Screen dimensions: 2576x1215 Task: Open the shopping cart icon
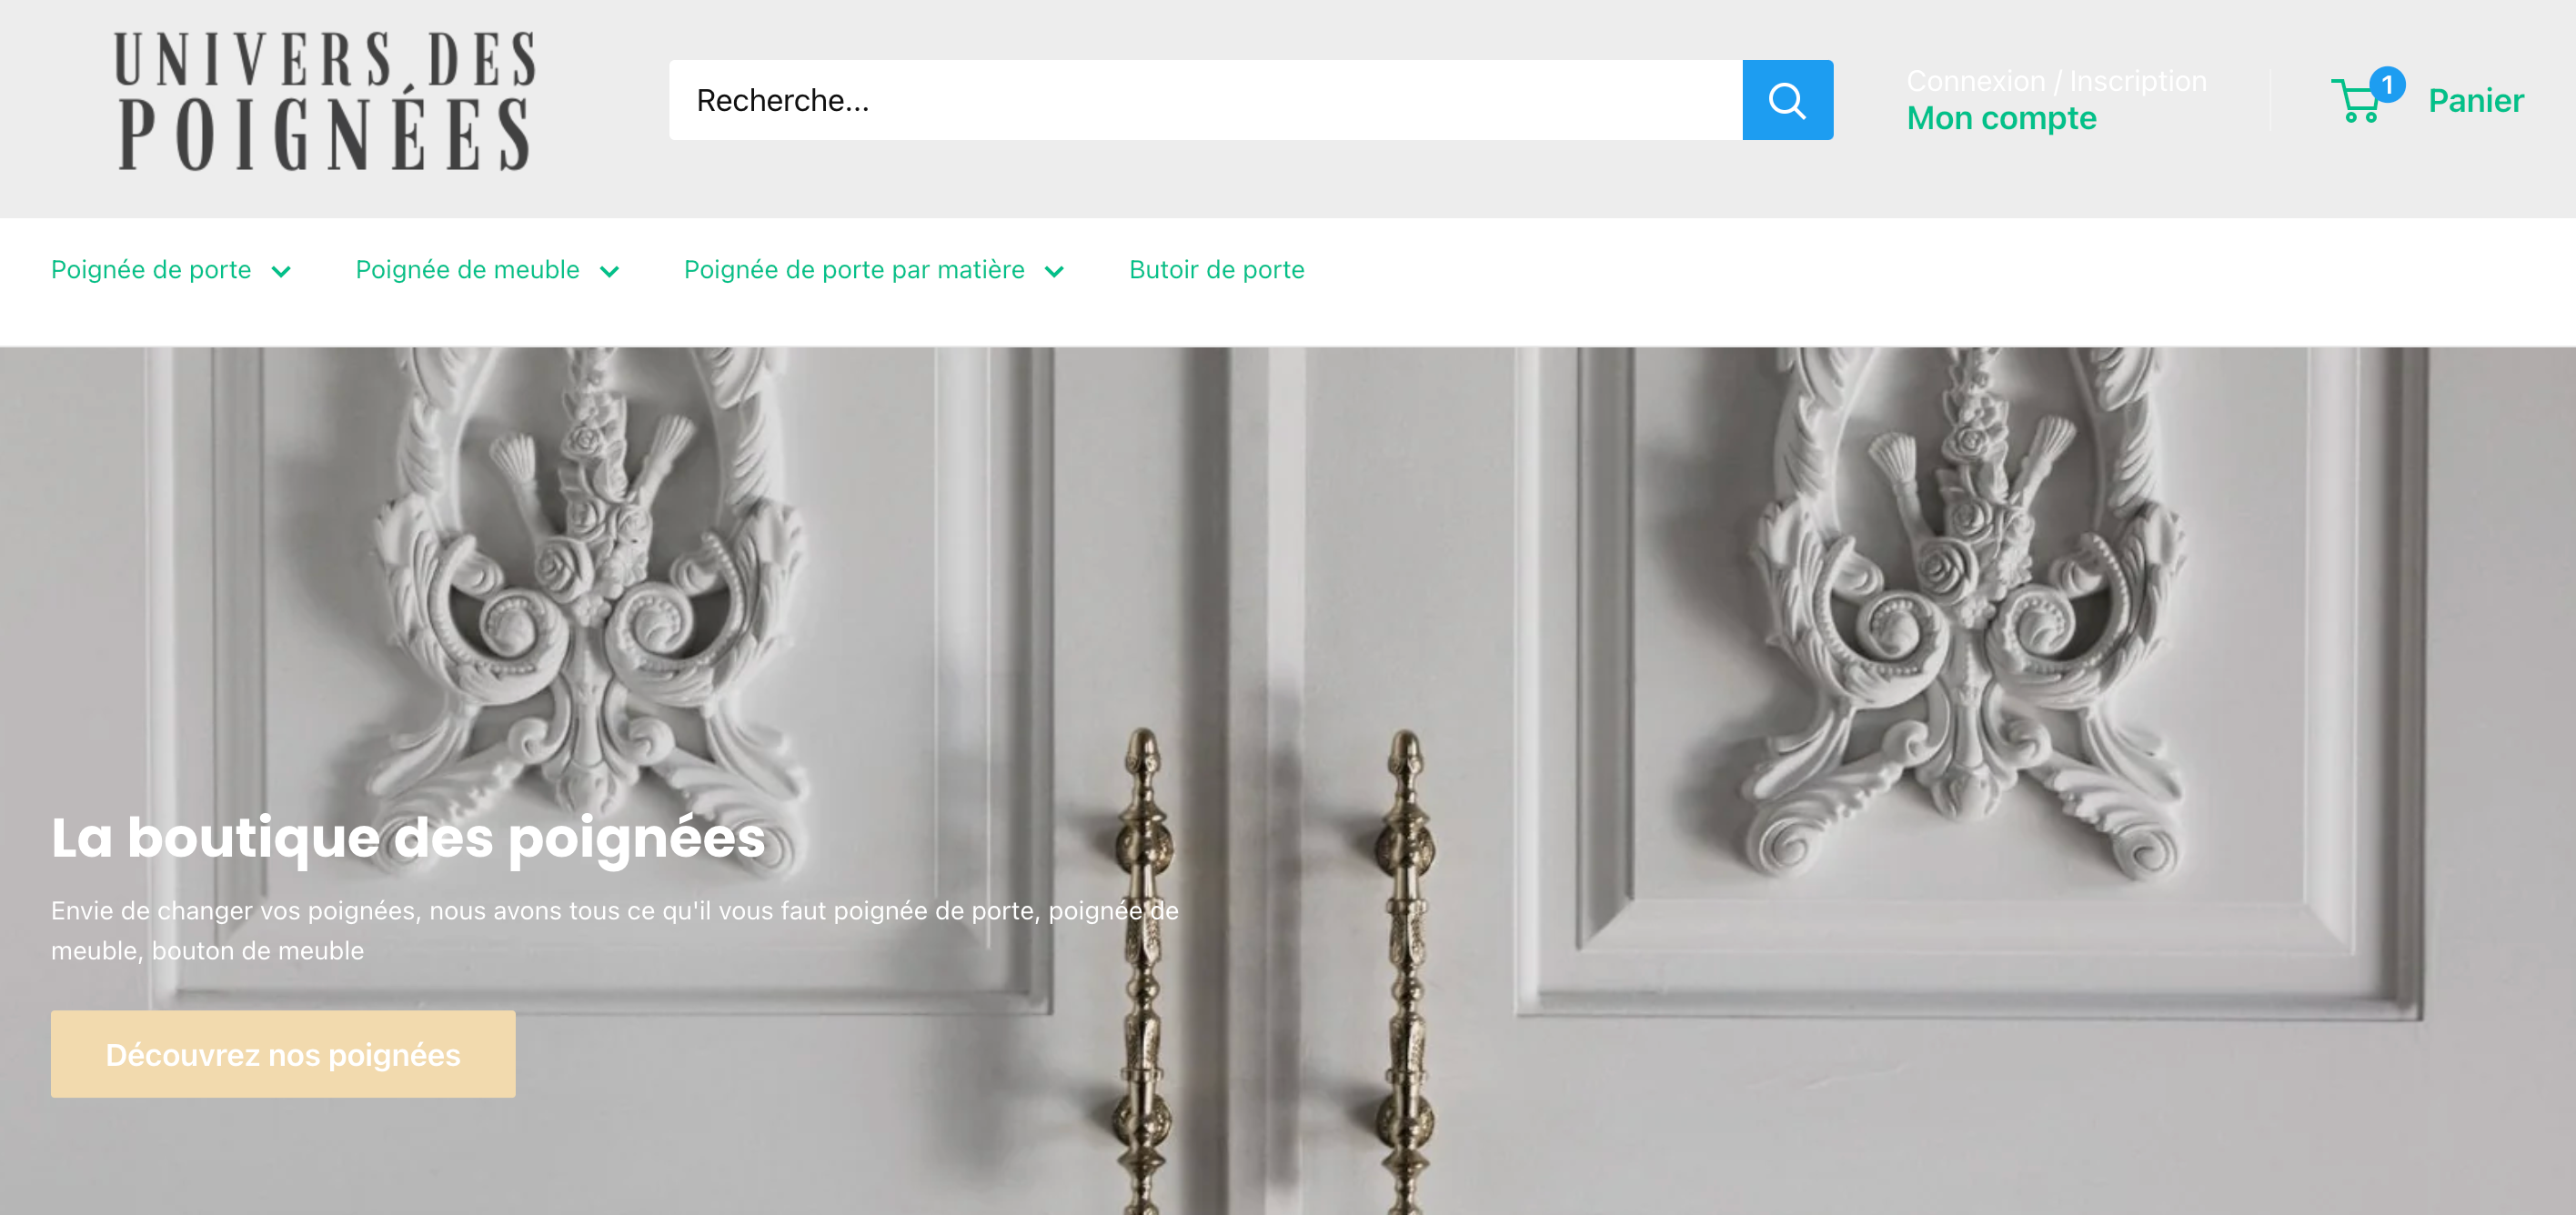[2356, 102]
